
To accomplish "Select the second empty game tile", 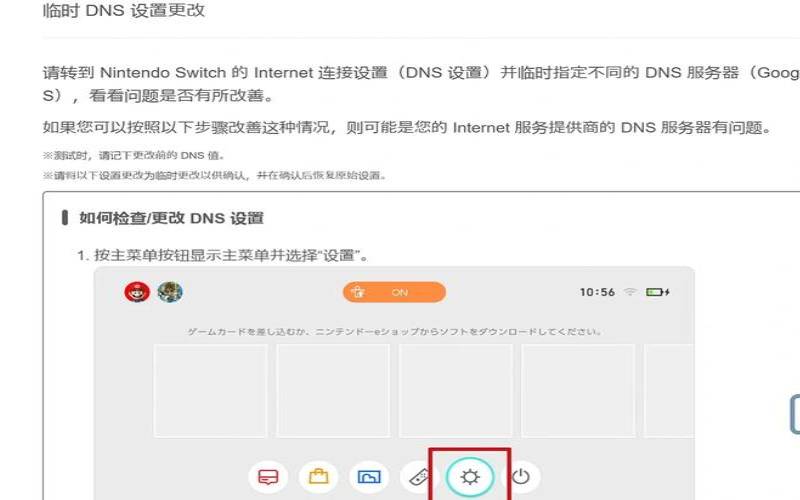I will point(333,390).
